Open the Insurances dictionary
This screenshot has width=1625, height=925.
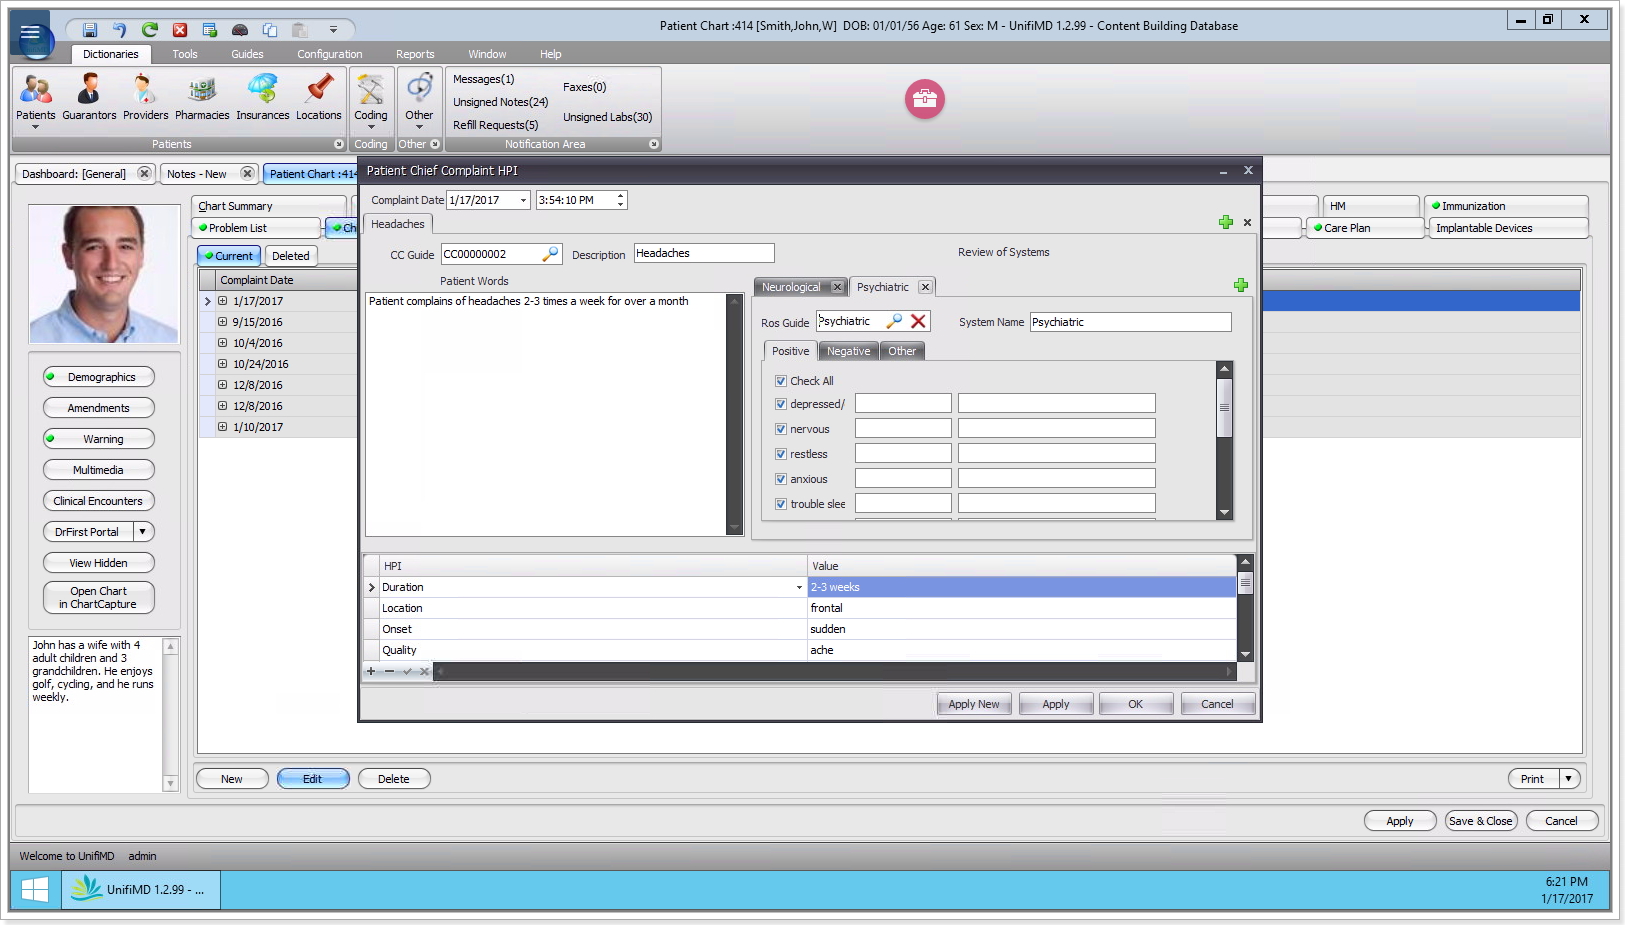pyautogui.click(x=262, y=98)
